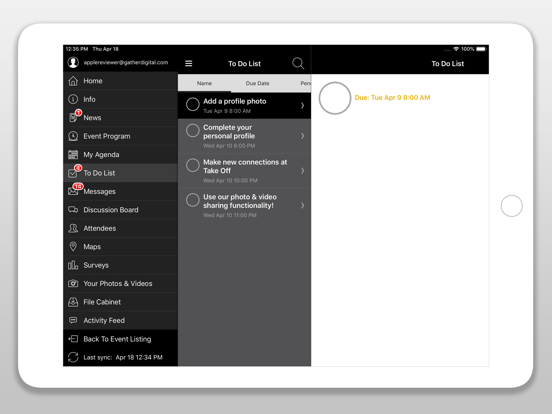The image size is (552, 414).
Task: Open the Messages envelope icon
Action: pos(74,190)
